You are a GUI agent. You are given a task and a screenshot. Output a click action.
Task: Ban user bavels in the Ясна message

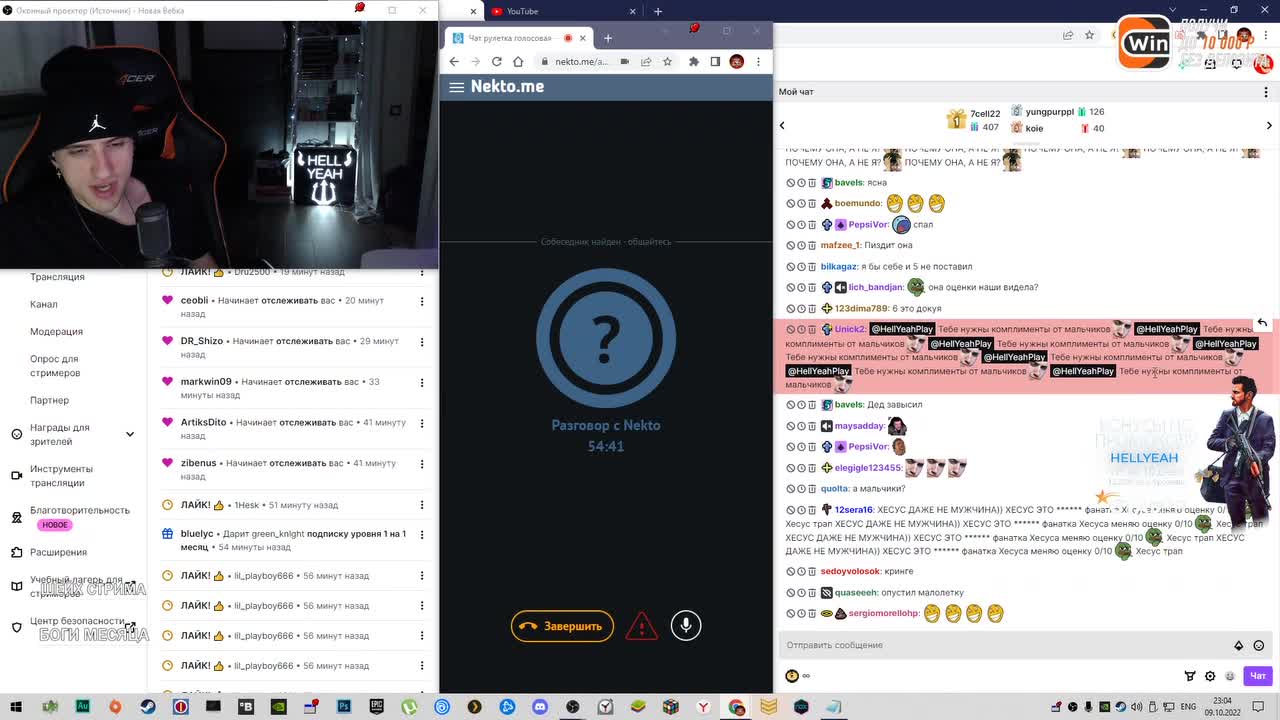(x=790, y=183)
